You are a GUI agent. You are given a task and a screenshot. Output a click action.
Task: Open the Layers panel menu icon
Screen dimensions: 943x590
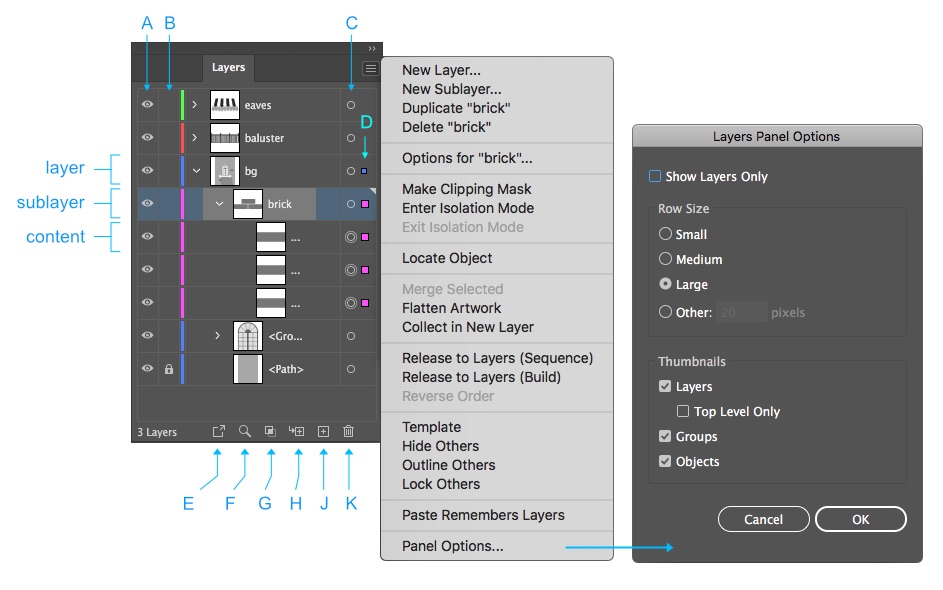click(x=371, y=69)
